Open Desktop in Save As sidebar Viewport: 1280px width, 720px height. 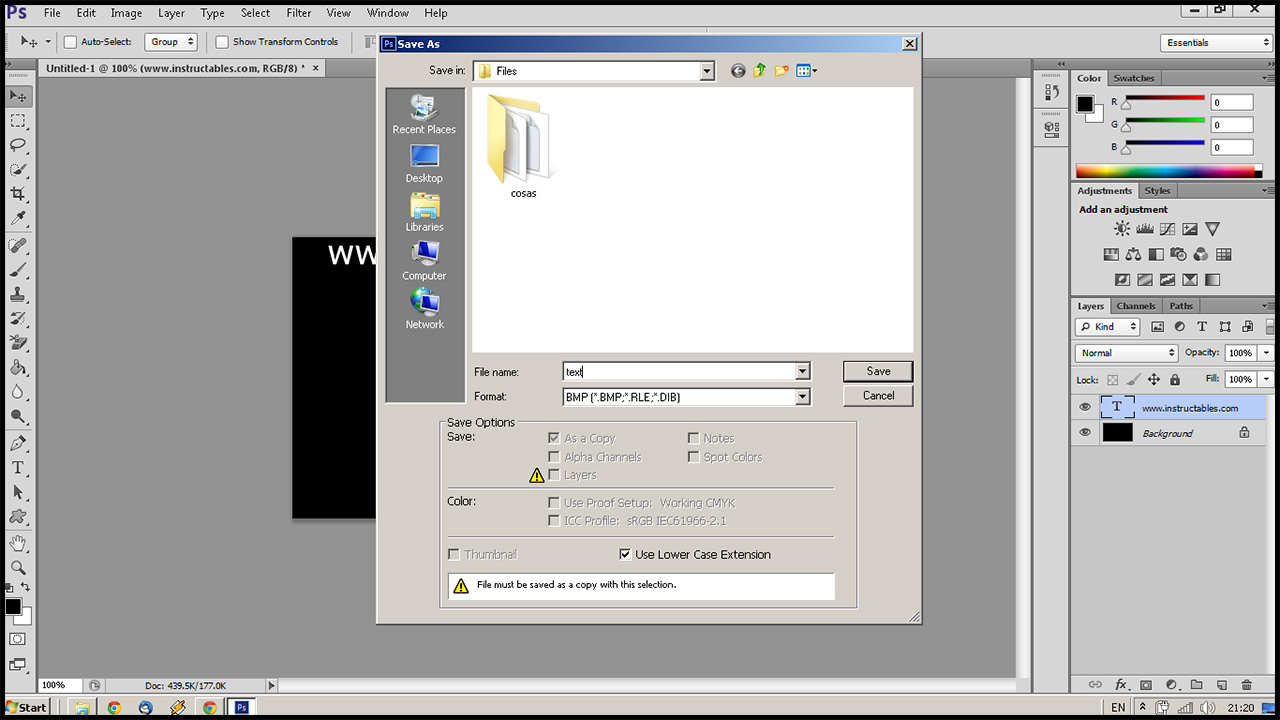click(x=424, y=165)
